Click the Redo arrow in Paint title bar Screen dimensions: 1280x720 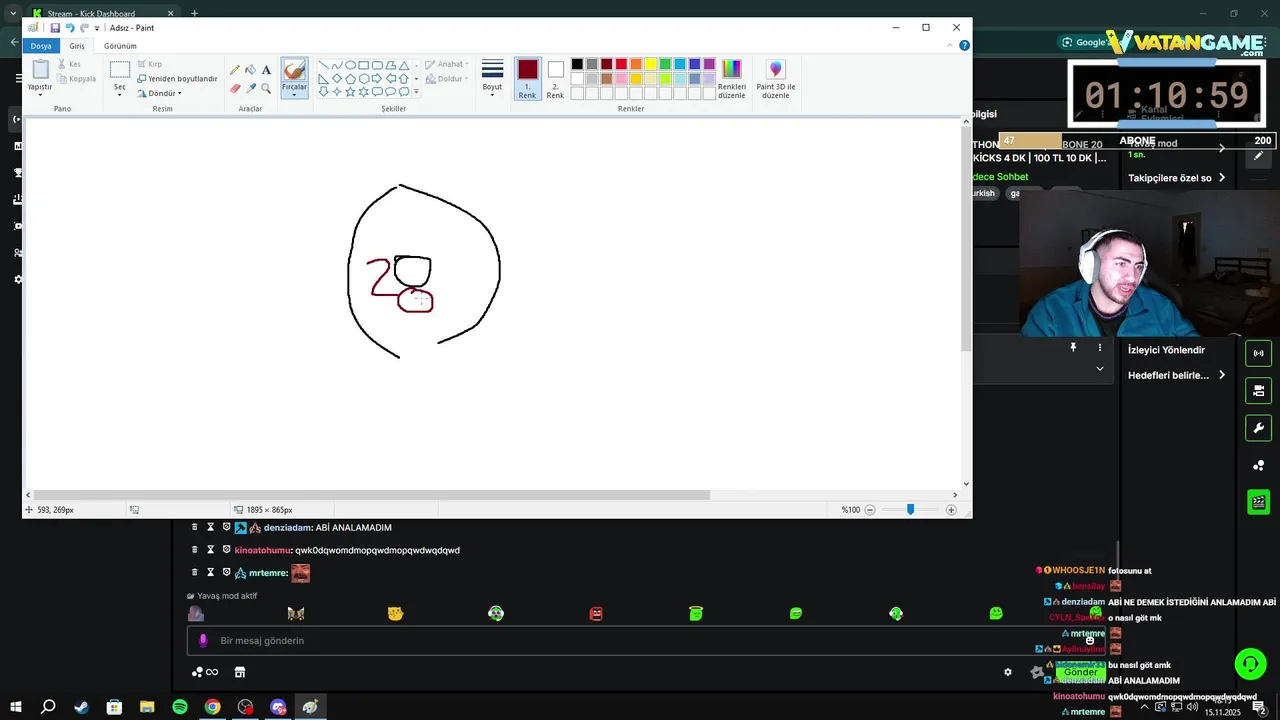tap(84, 28)
